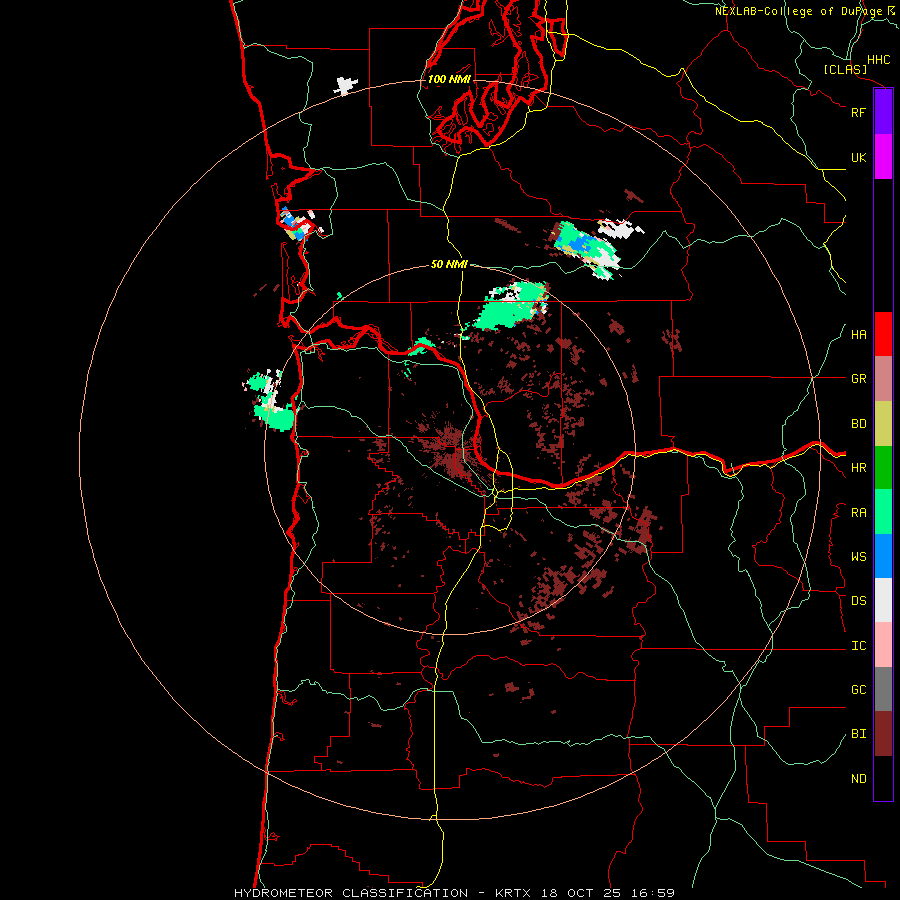Click the WS blue legend swatch
This screenshot has height=900, width=900.
point(883,556)
